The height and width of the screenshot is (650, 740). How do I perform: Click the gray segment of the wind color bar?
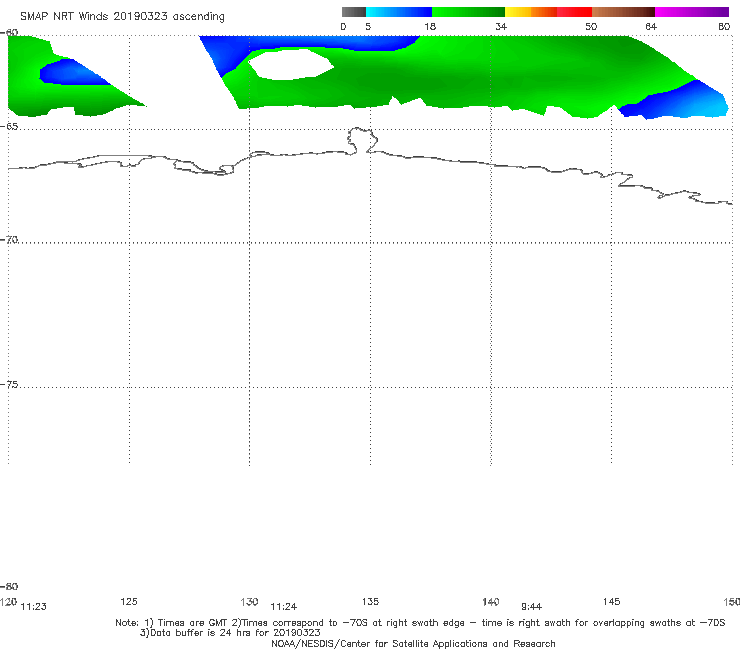pyautogui.click(x=353, y=12)
